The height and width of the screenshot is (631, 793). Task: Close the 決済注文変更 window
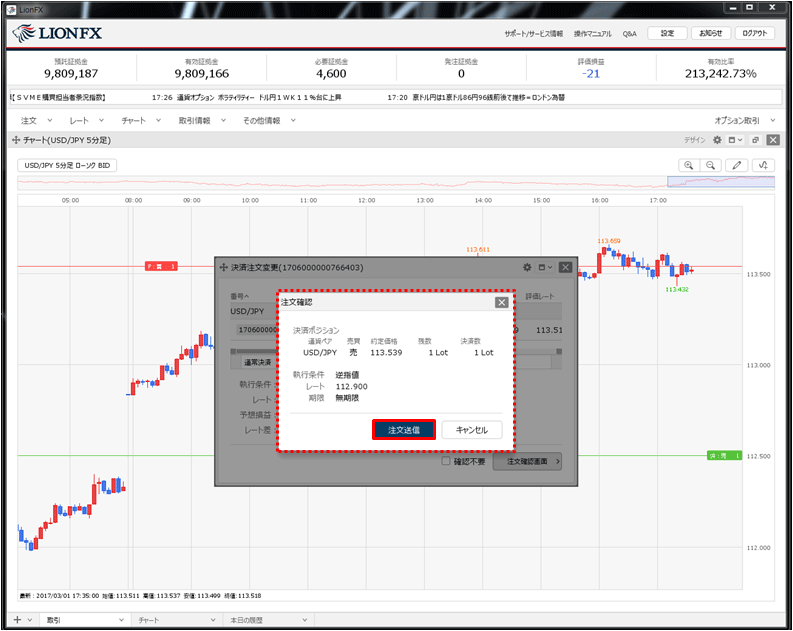click(565, 267)
